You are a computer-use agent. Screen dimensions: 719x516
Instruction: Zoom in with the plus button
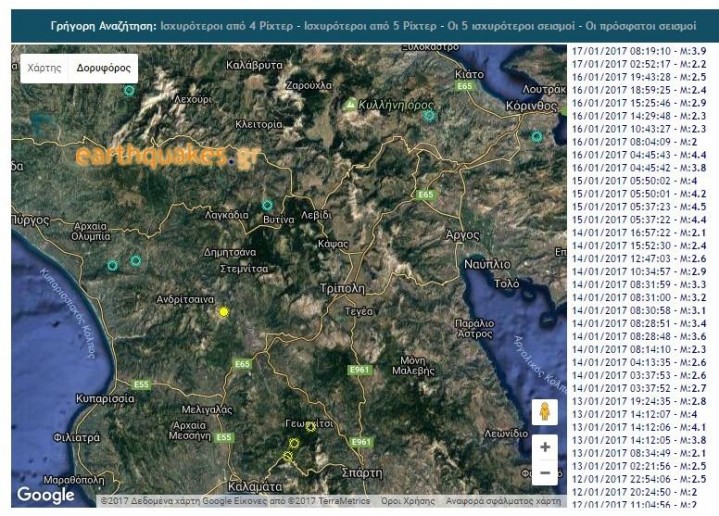(544, 447)
